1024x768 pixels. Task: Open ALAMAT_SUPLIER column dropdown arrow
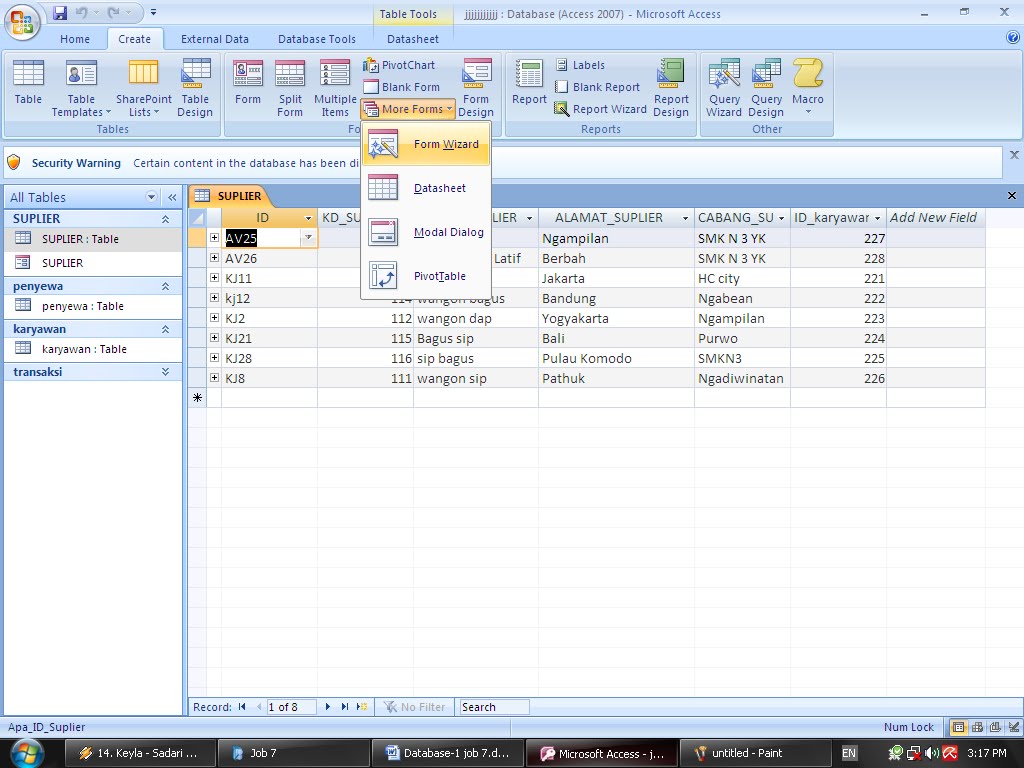tap(685, 218)
